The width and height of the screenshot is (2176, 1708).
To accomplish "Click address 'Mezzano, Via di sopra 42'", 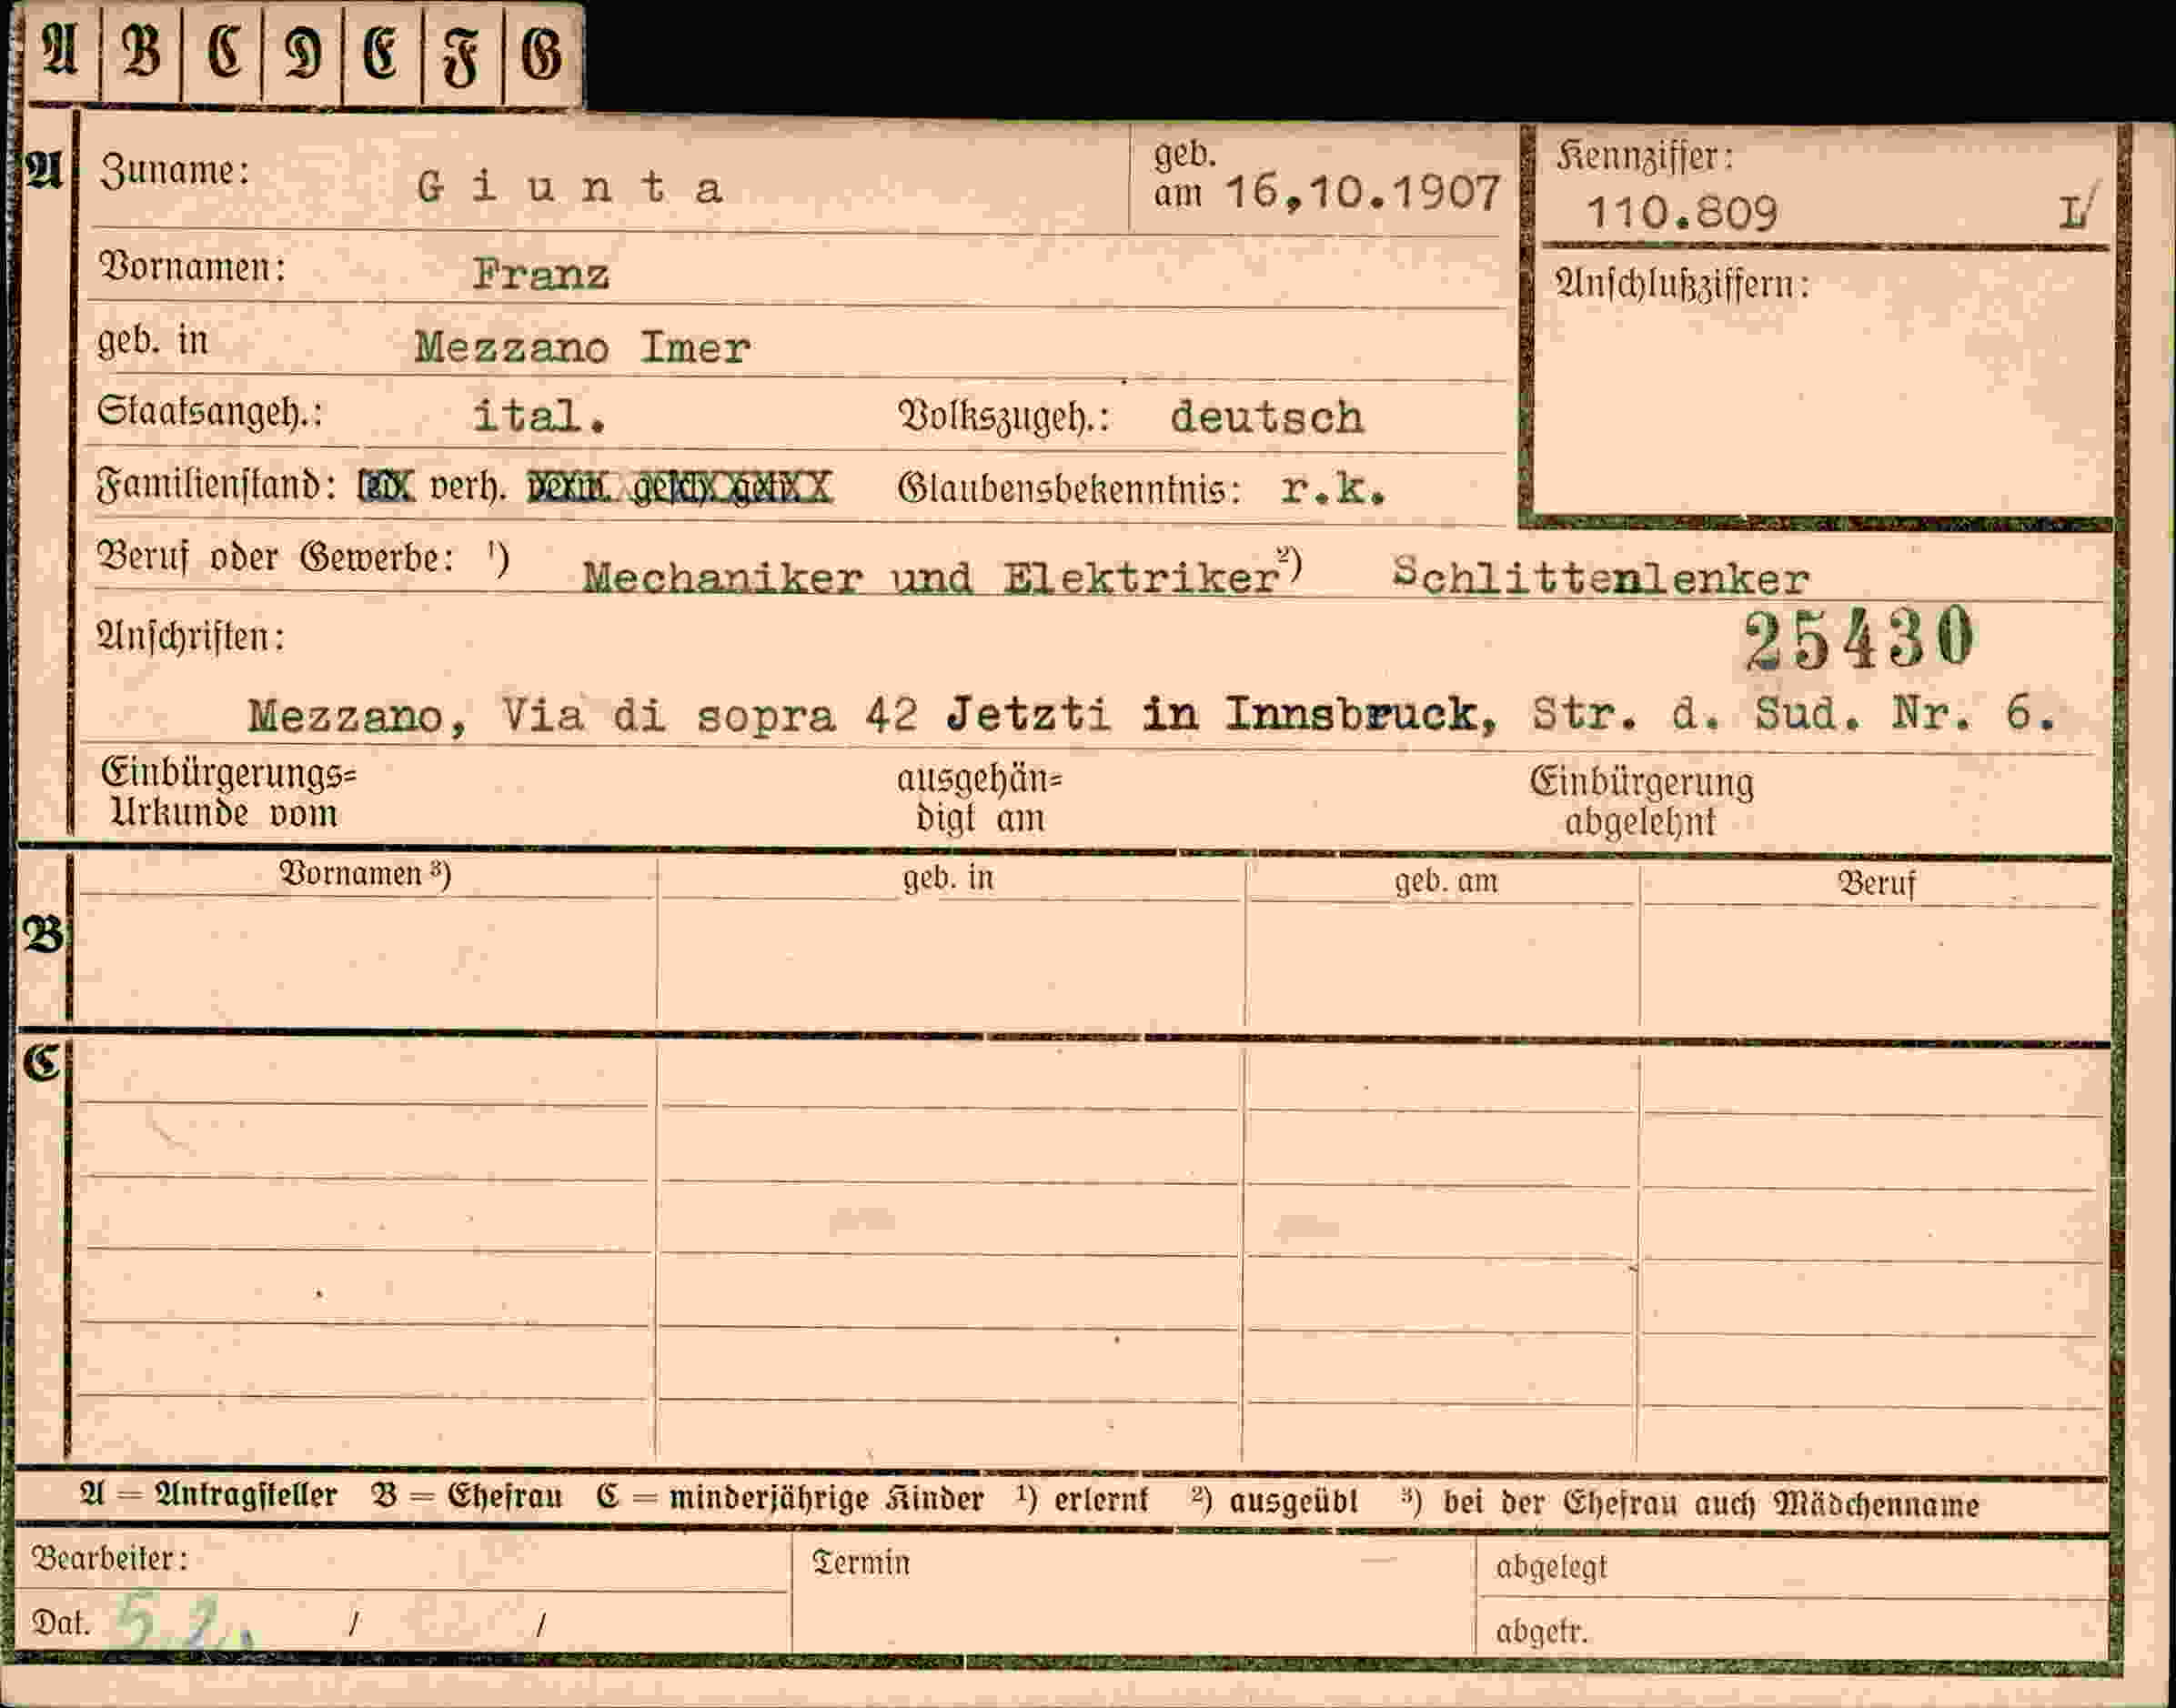I will (x=583, y=715).
